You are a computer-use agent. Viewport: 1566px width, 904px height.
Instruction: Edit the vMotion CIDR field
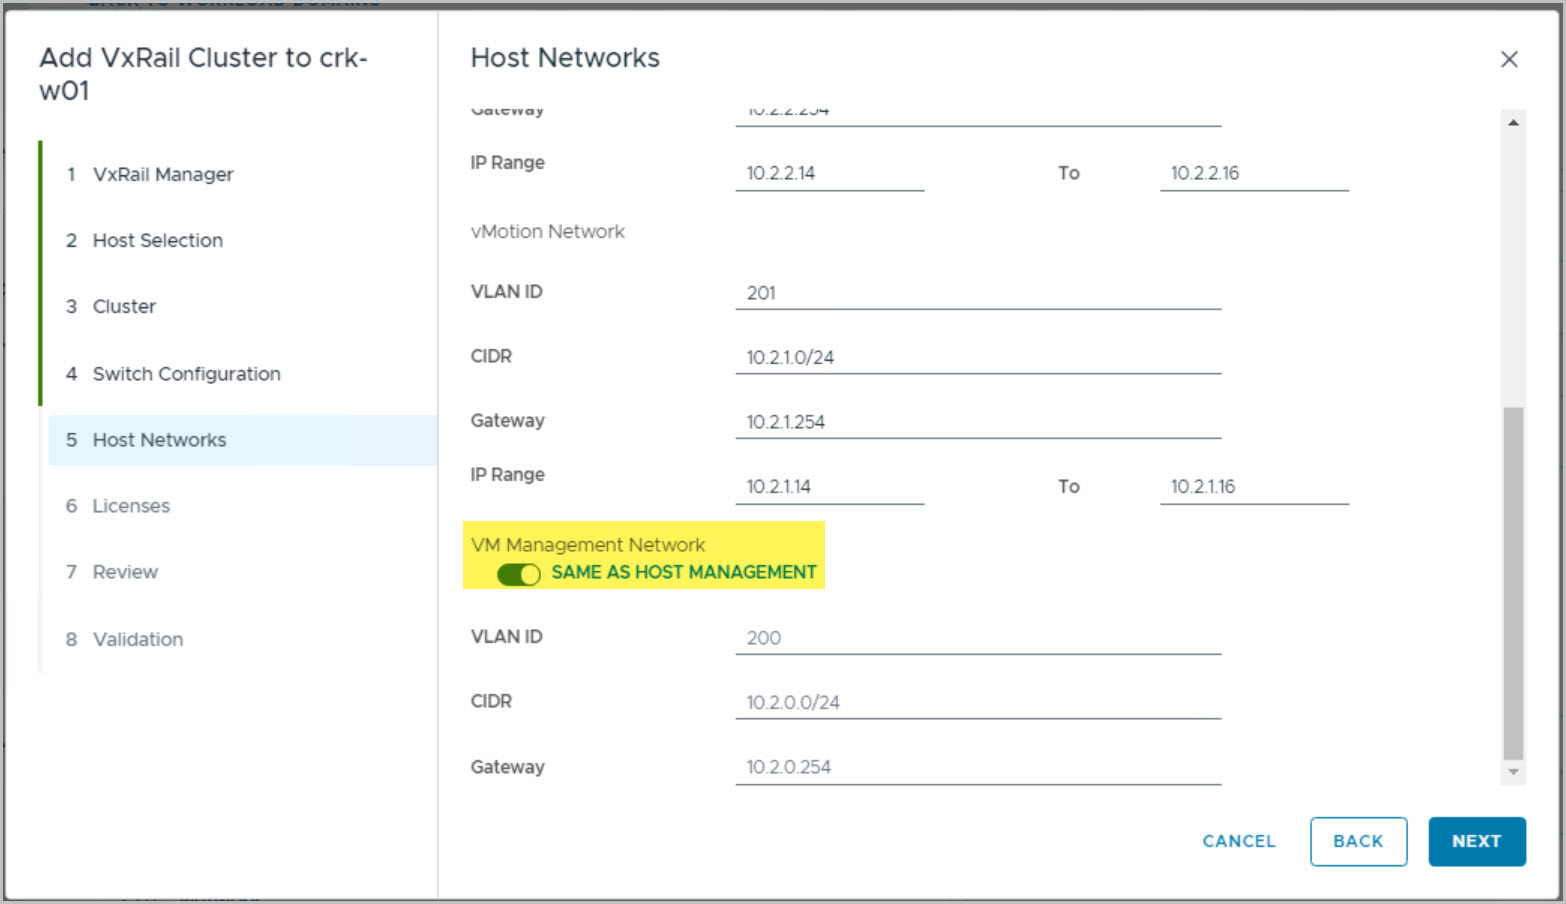[x=977, y=358]
